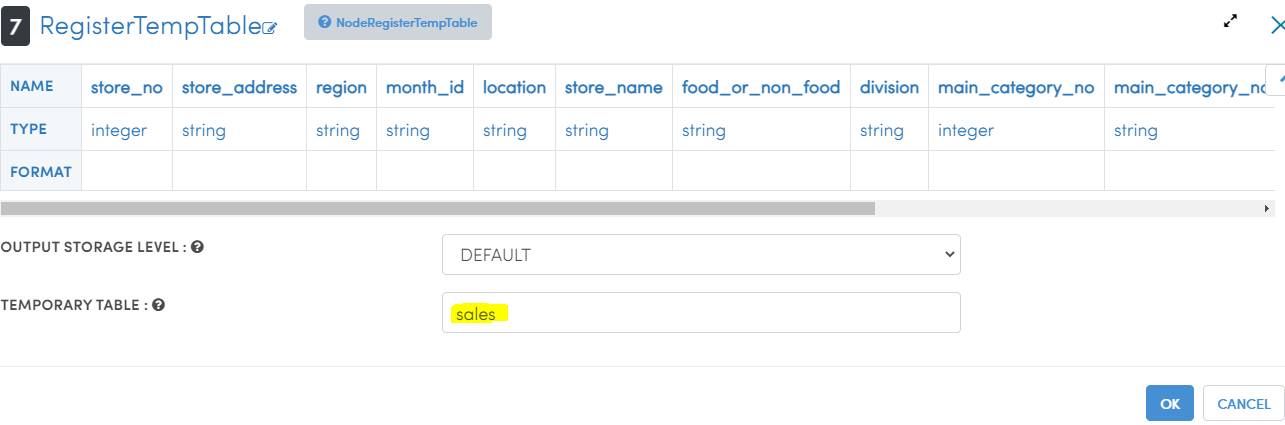This screenshot has height=425, width=1285.
Task: Open the NodeRegisterTempTable help link
Action: (x=398, y=22)
